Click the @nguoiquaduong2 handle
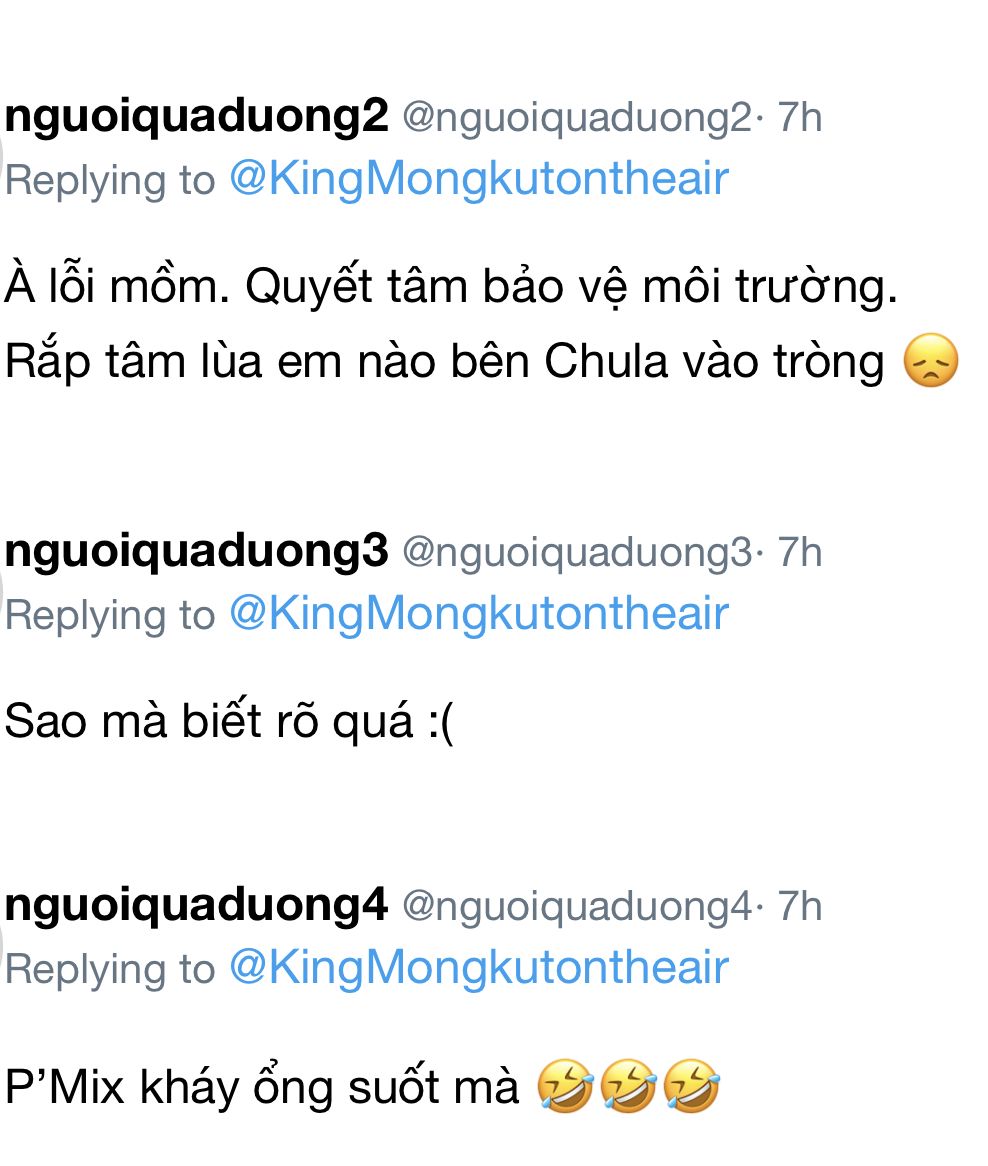The height and width of the screenshot is (1166, 988). tap(576, 119)
